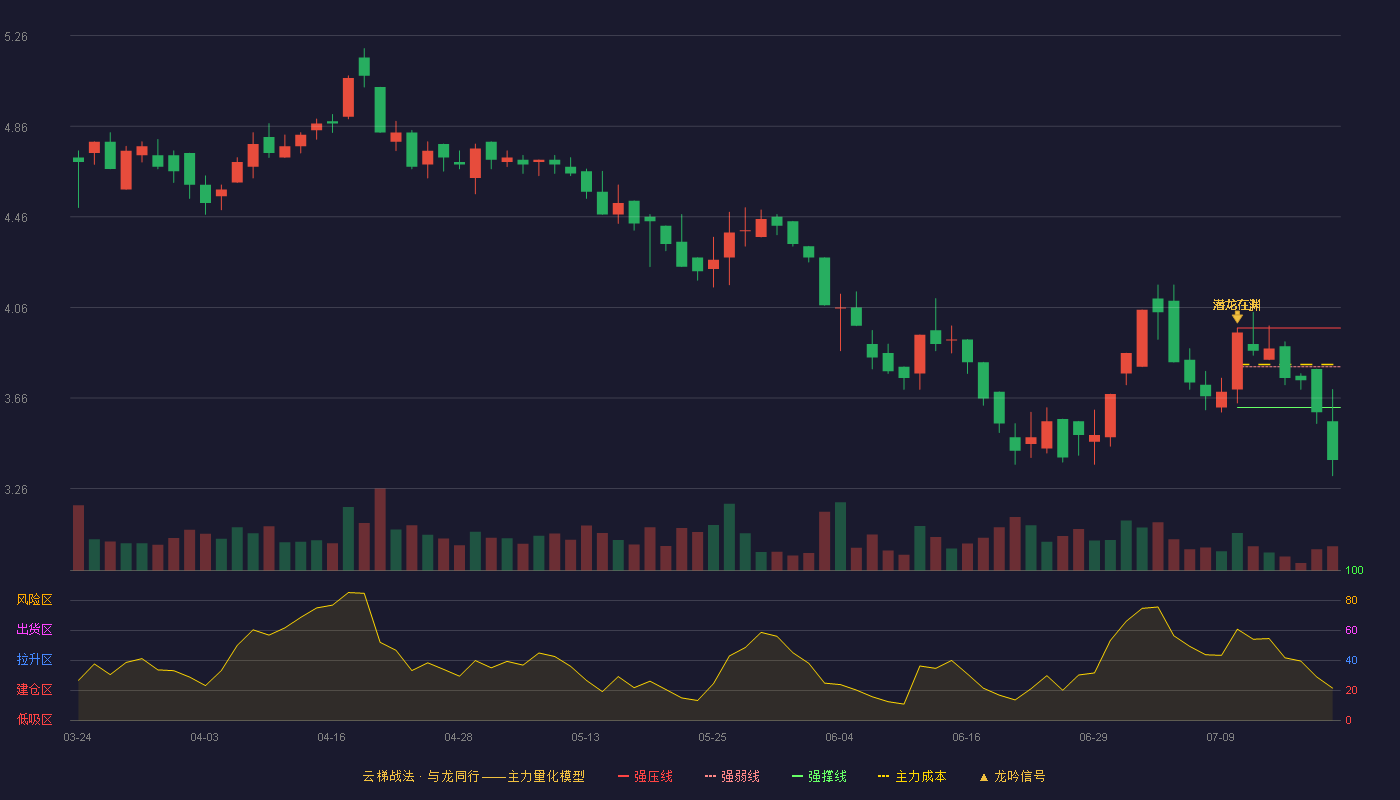Click the 06-29 date axis label

pos(1093,737)
